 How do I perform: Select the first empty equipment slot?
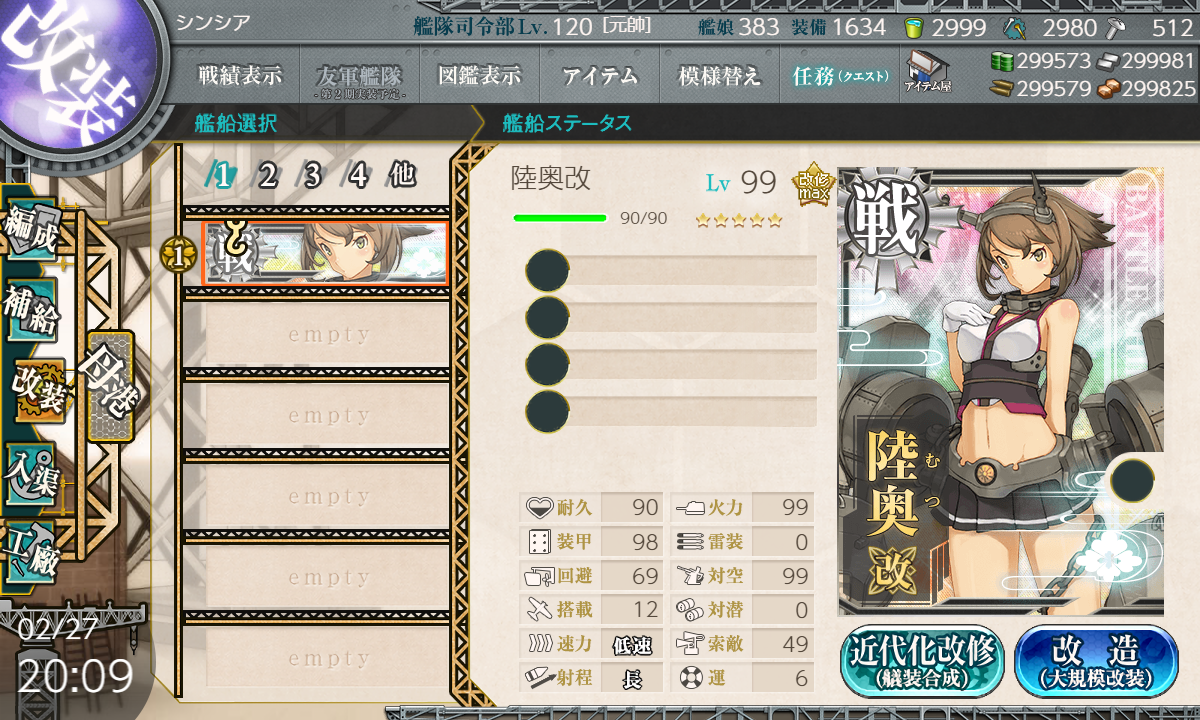[x=671, y=271]
